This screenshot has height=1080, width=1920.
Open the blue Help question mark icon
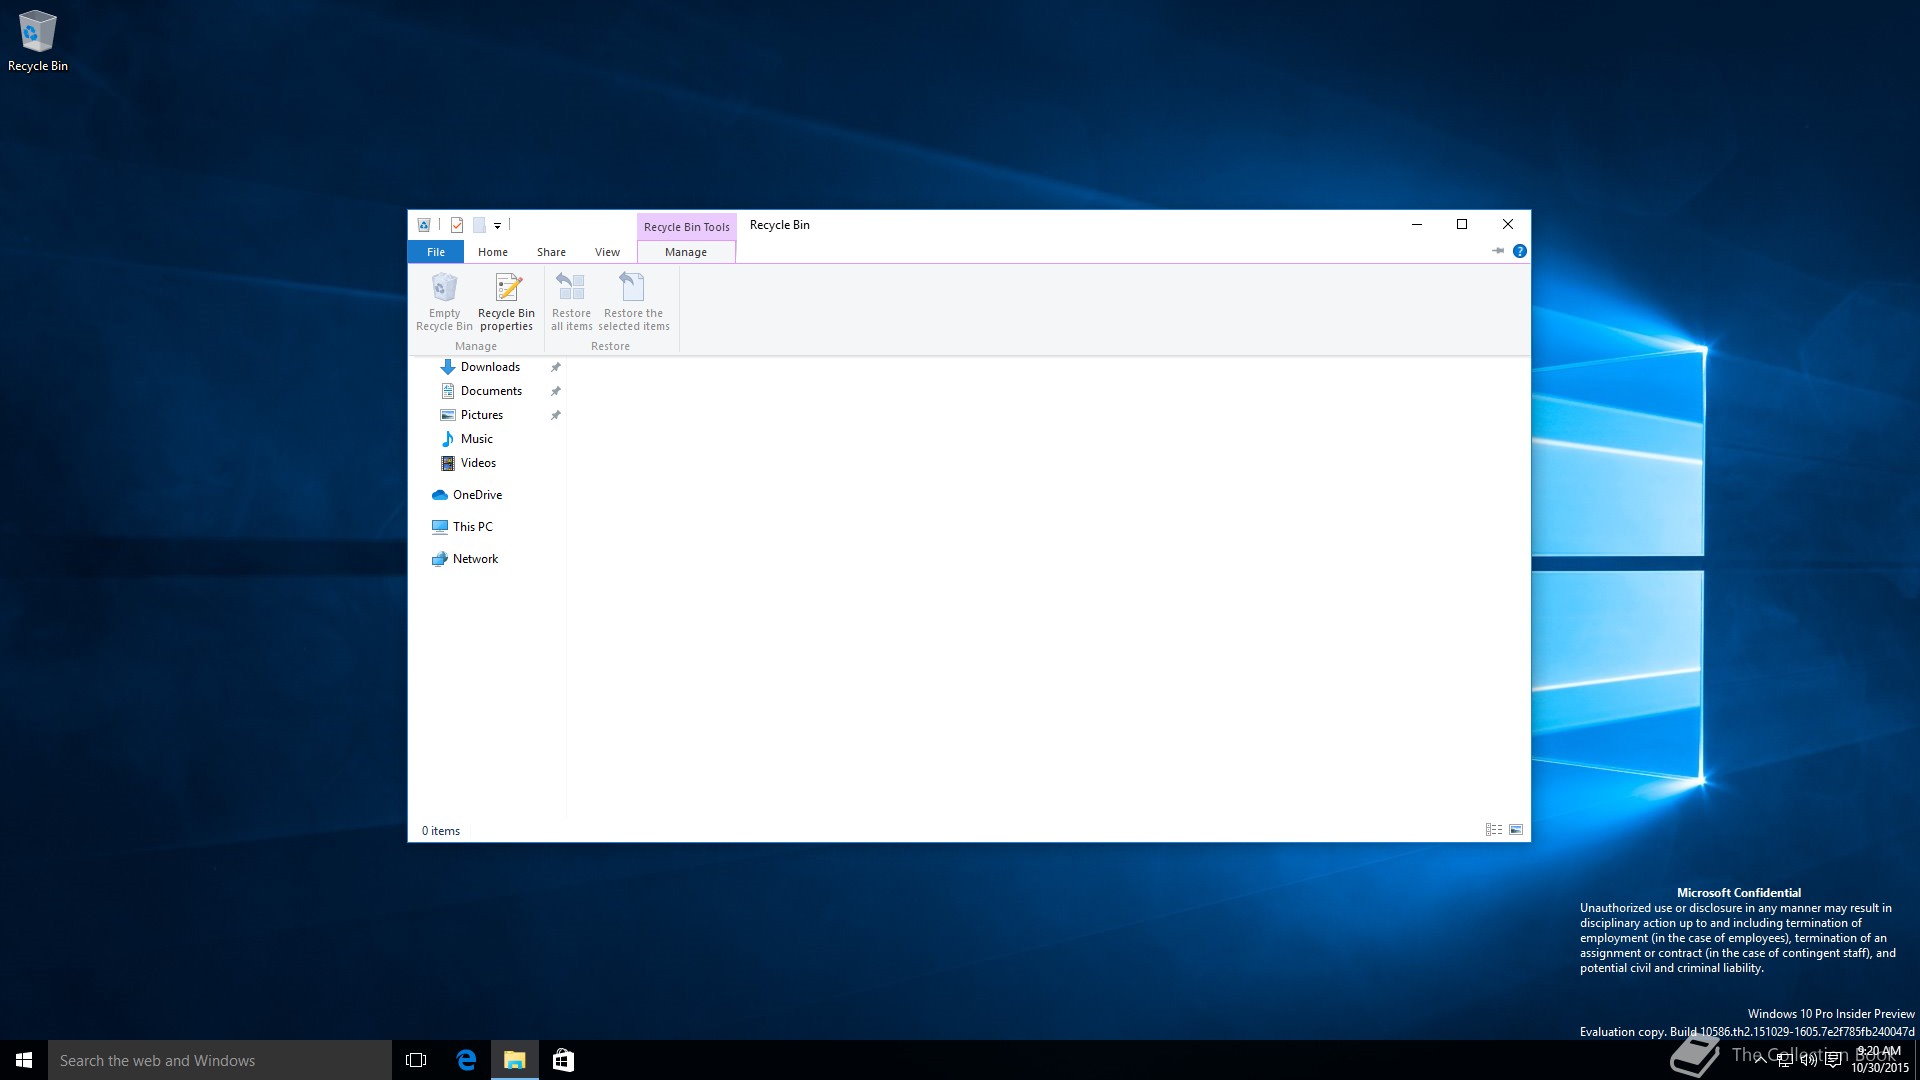click(1519, 251)
